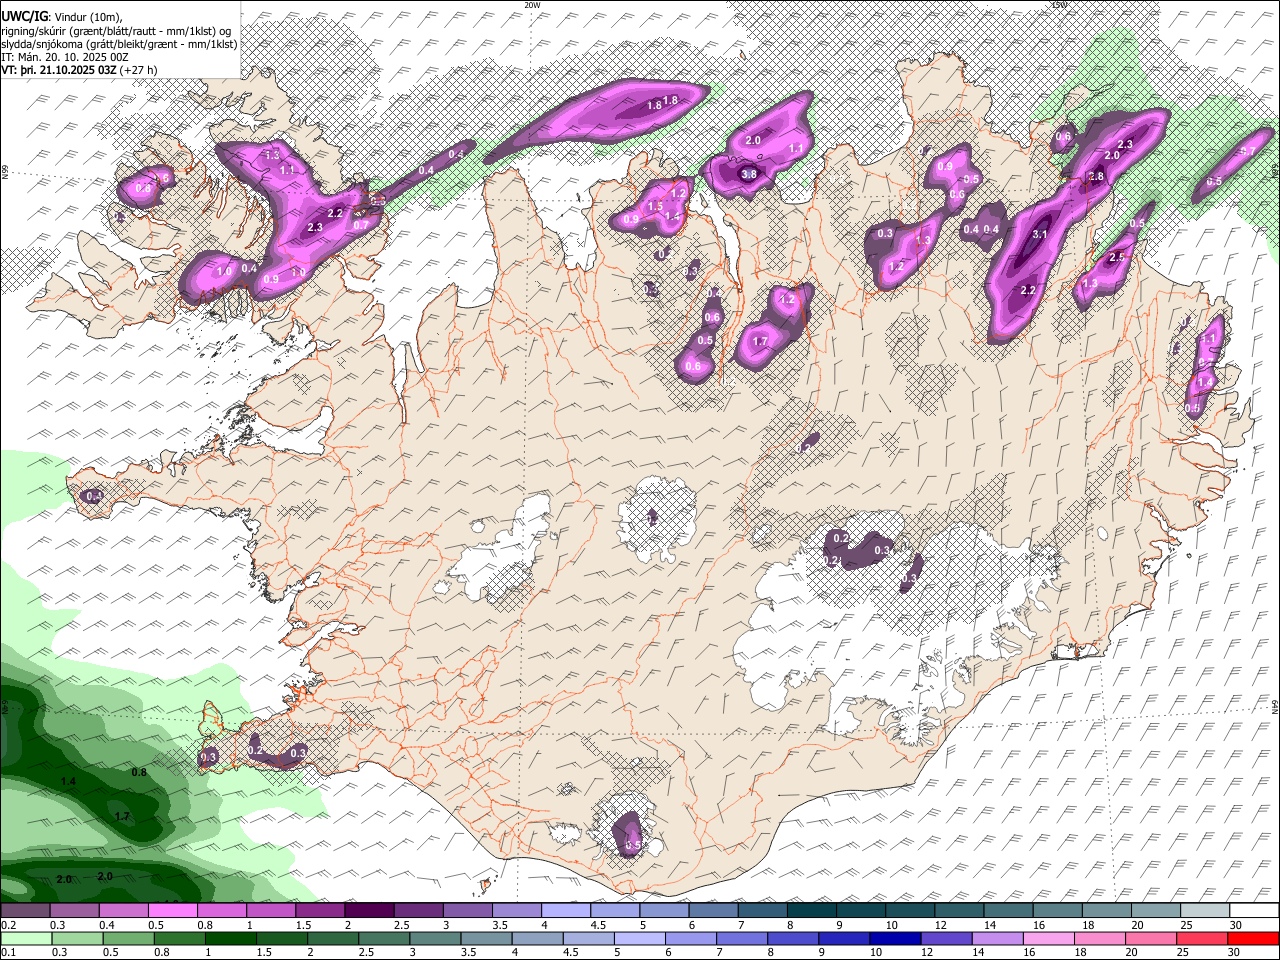Click the orchid 0.4 mm snow swatch
This screenshot has width=1280, height=960.
[123, 911]
